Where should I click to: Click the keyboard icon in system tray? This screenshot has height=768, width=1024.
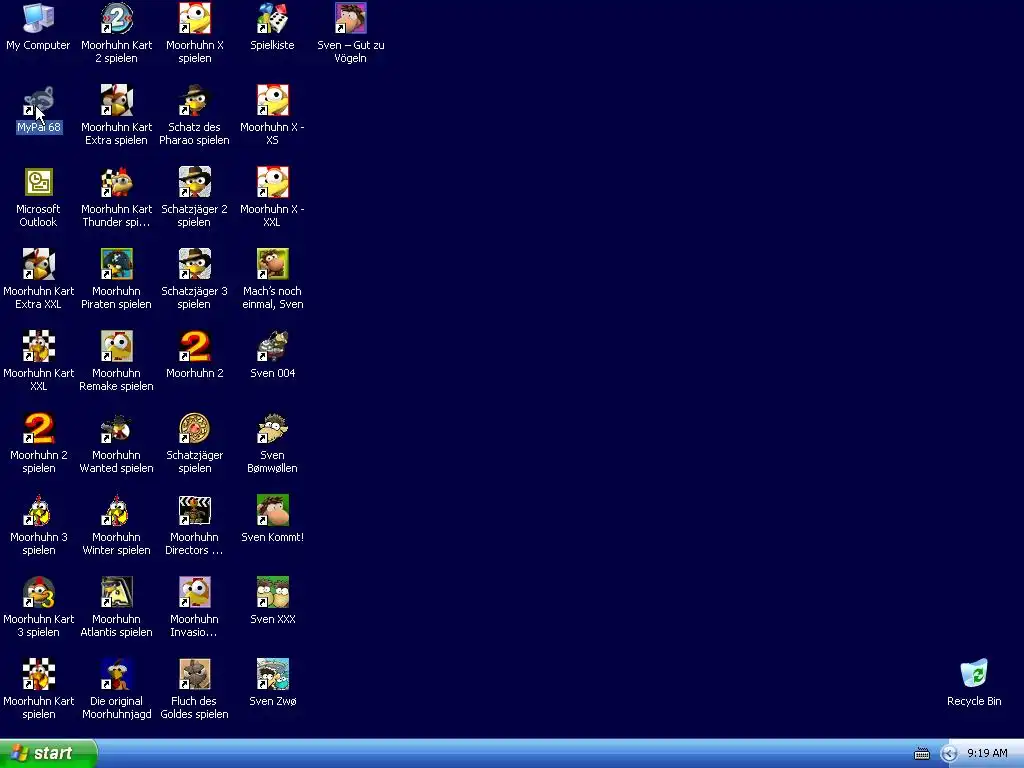click(921, 754)
